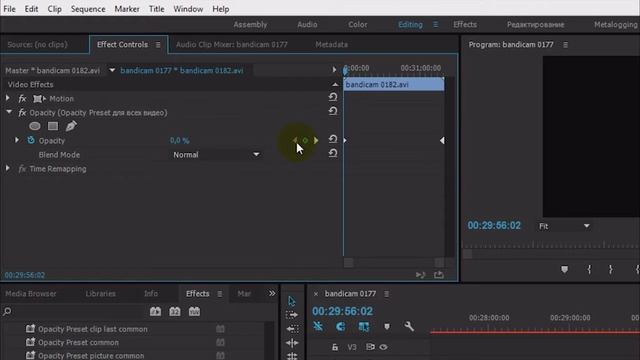Reset the Opacity parameter value
The image size is (640, 360).
pos(333,139)
